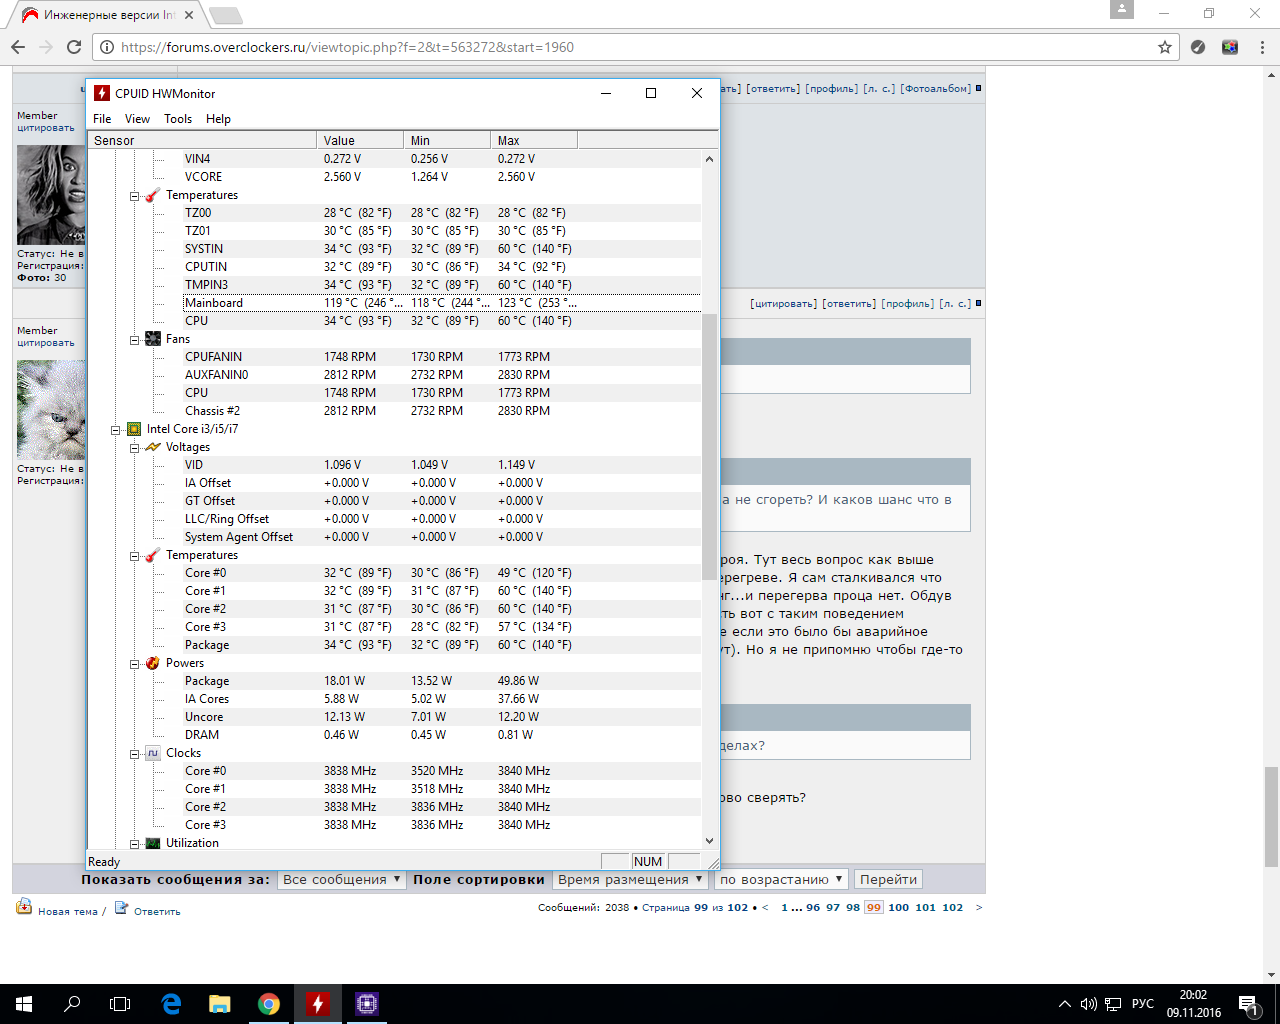The image size is (1280, 1024).
Task: Click the browser address bar URL
Action: tap(347, 47)
